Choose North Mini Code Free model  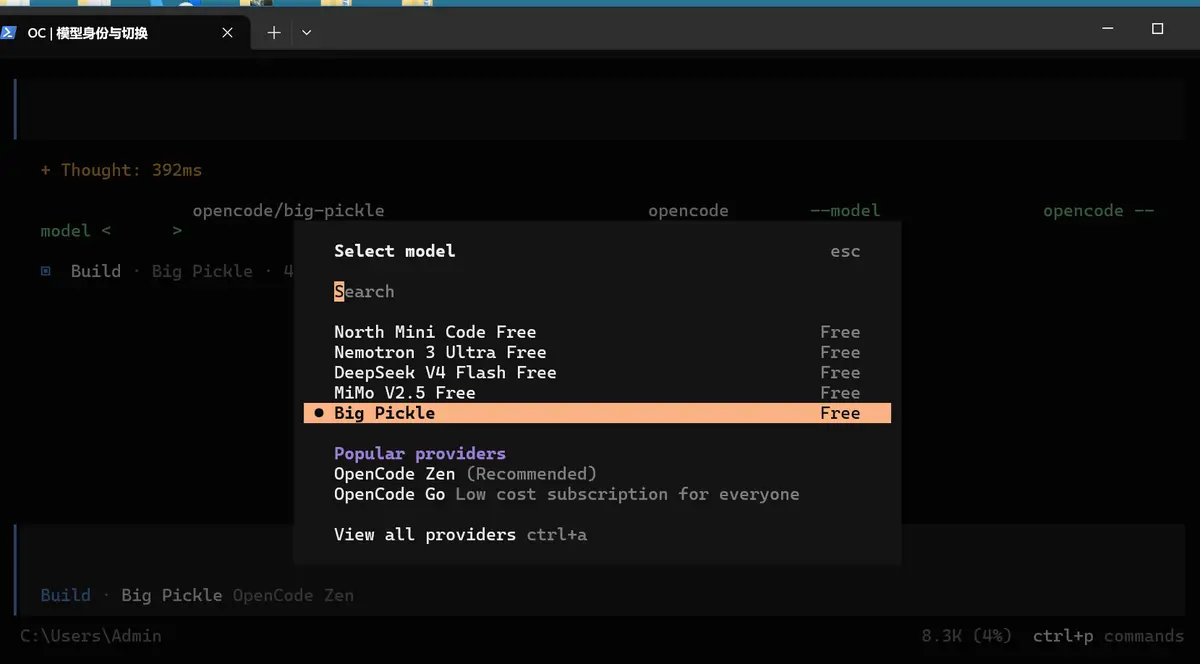(597, 332)
